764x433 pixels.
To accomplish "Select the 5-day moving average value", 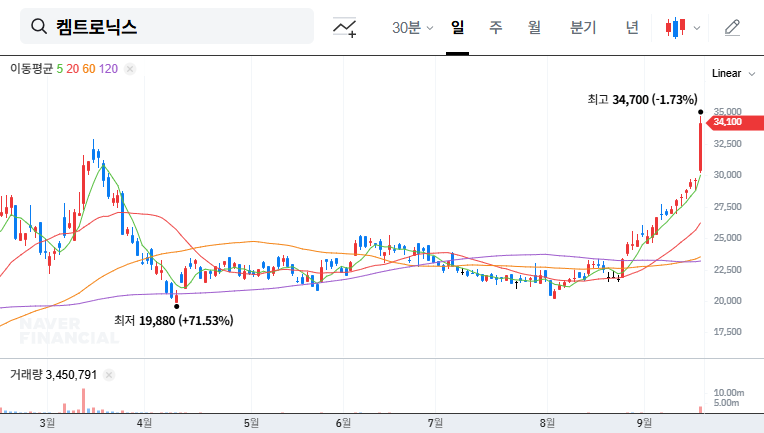I will coord(59,69).
